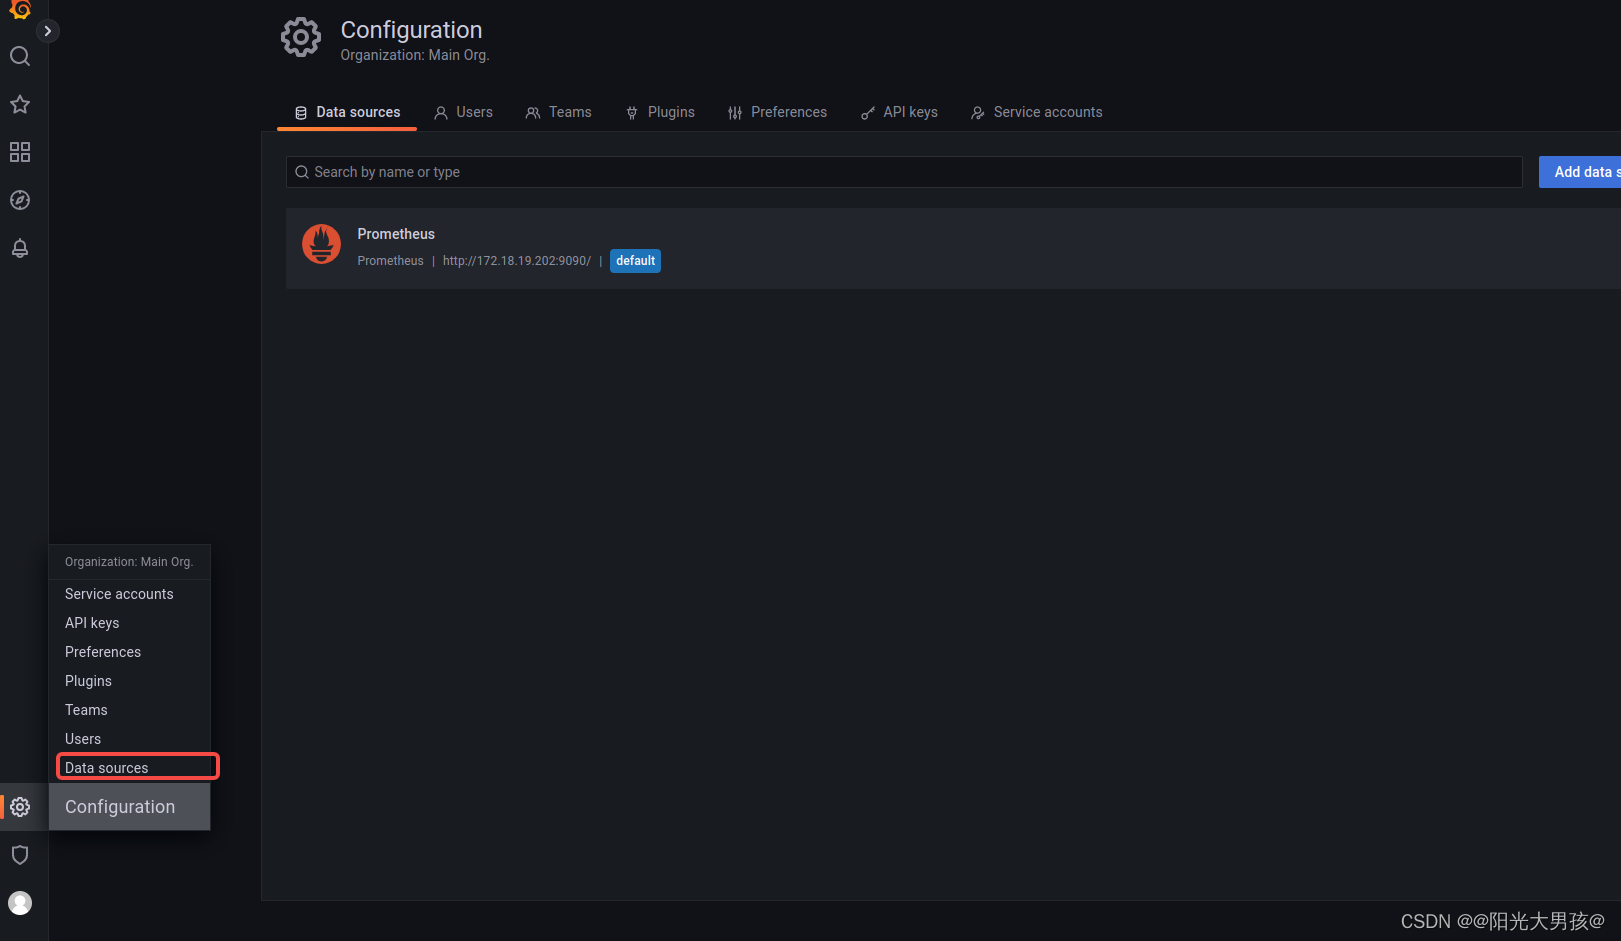Open the Server Admin shield icon
Image resolution: width=1621 pixels, height=941 pixels.
click(x=20, y=855)
